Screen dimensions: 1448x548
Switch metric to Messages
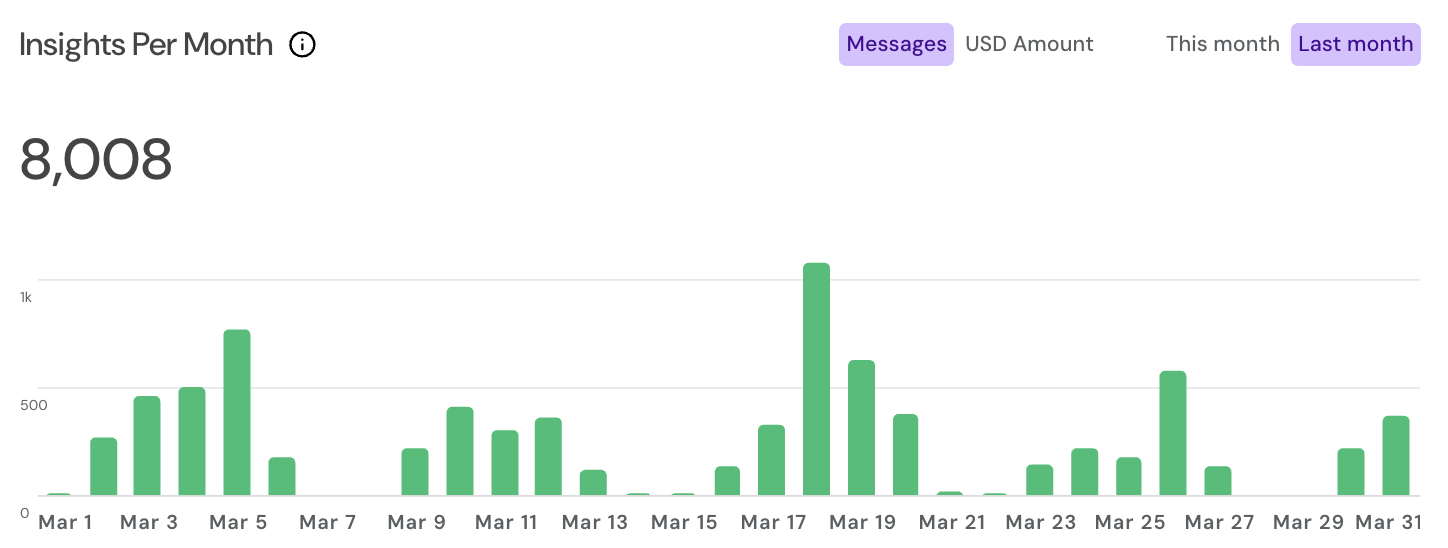(x=896, y=44)
